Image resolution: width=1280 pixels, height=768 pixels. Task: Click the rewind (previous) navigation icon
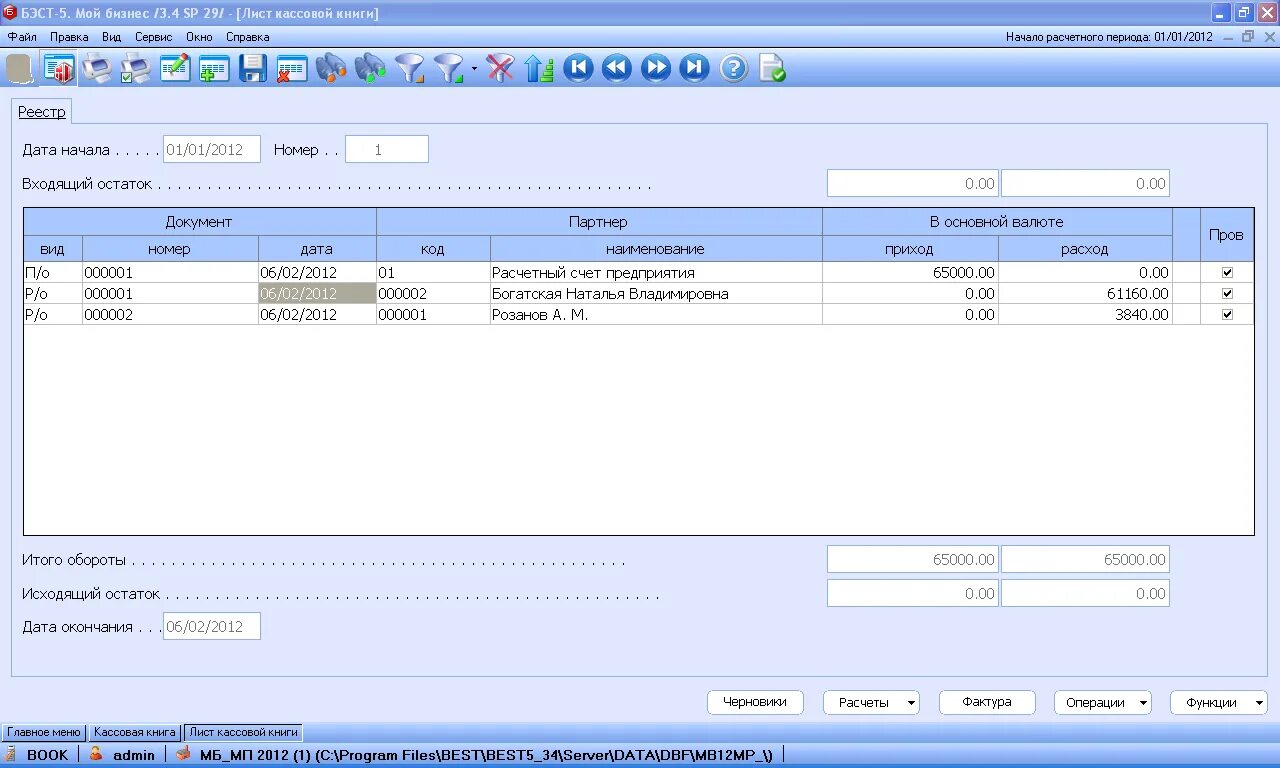coord(617,69)
